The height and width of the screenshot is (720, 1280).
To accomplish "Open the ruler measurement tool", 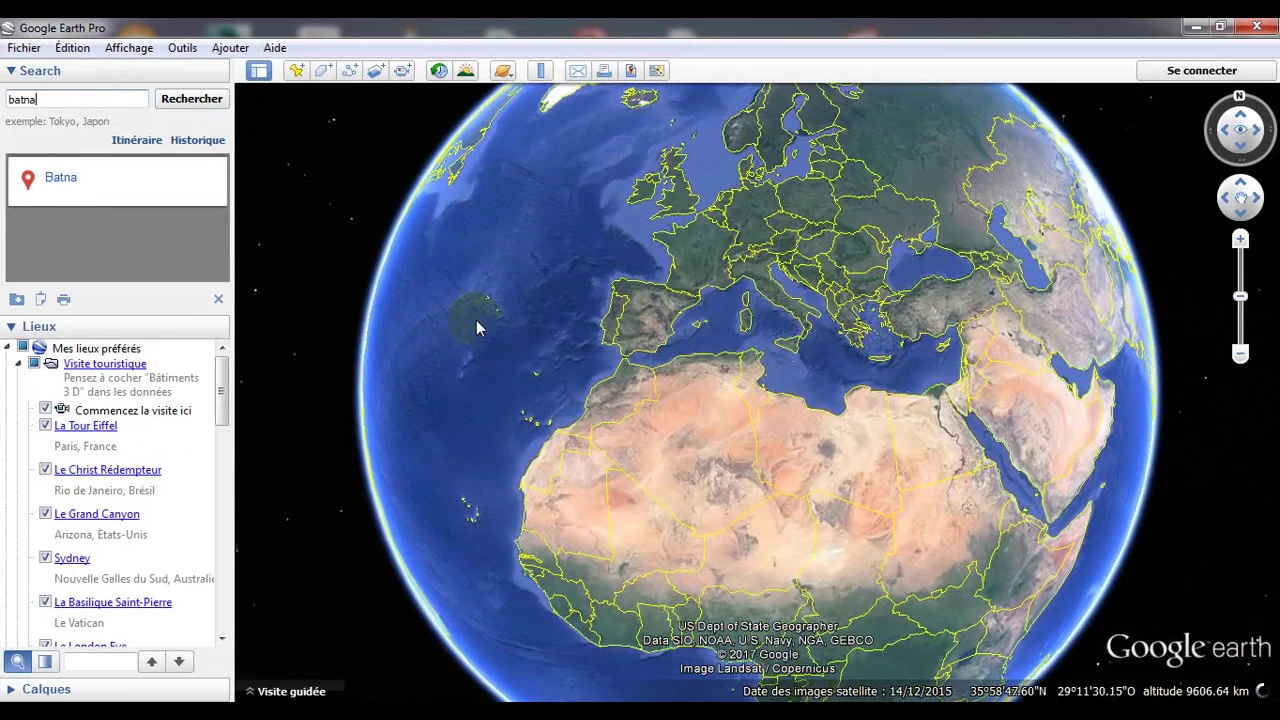I will [x=541, y=71].
